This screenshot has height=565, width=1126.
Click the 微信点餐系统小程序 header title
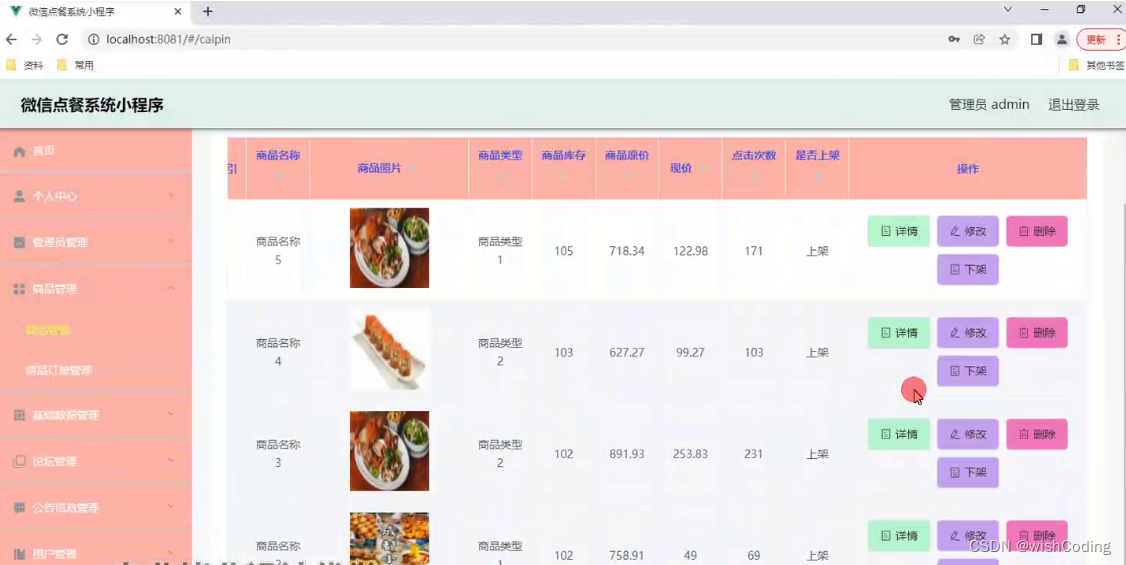pyautogui.click(x=92, y=105)
